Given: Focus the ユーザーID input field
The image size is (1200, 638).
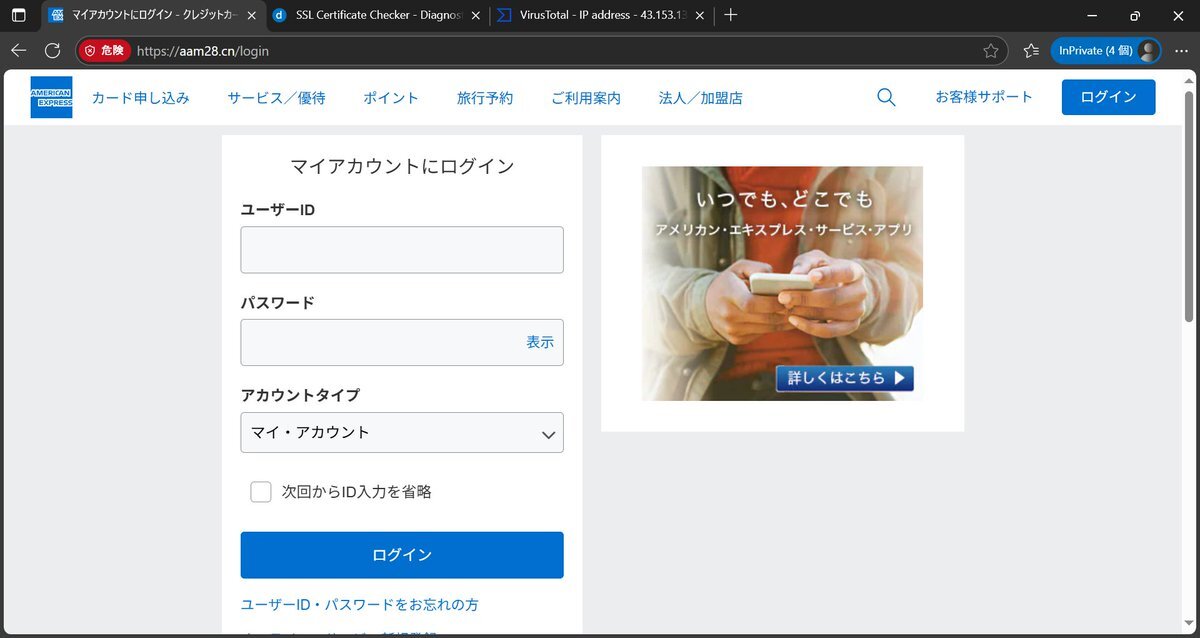Looking at the screenshot, I should pyautogui.click(x=402, y=250).
